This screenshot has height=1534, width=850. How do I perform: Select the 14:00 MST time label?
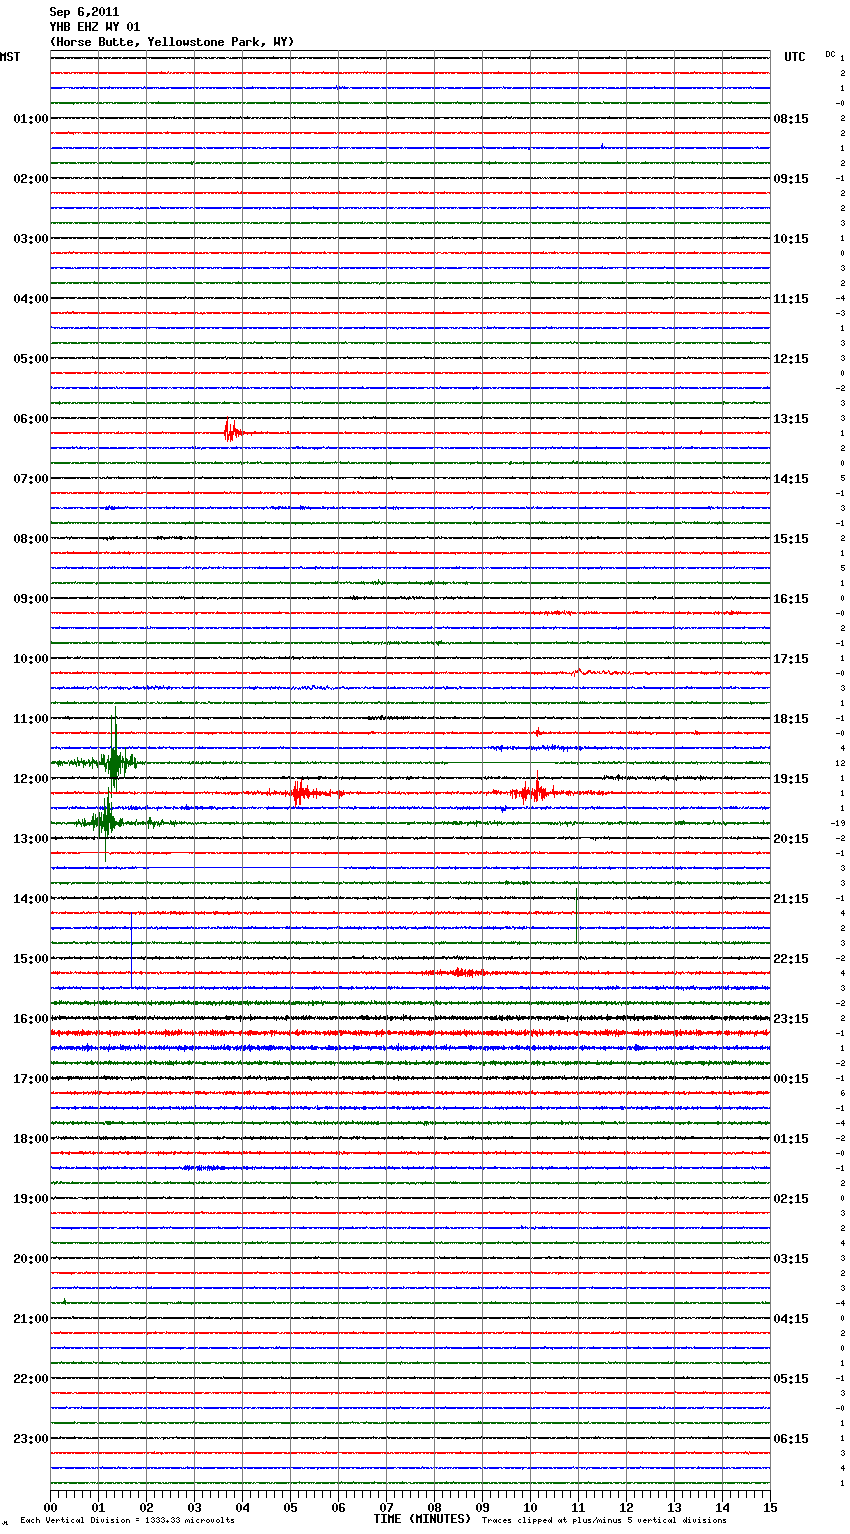(x=31, y=899)
